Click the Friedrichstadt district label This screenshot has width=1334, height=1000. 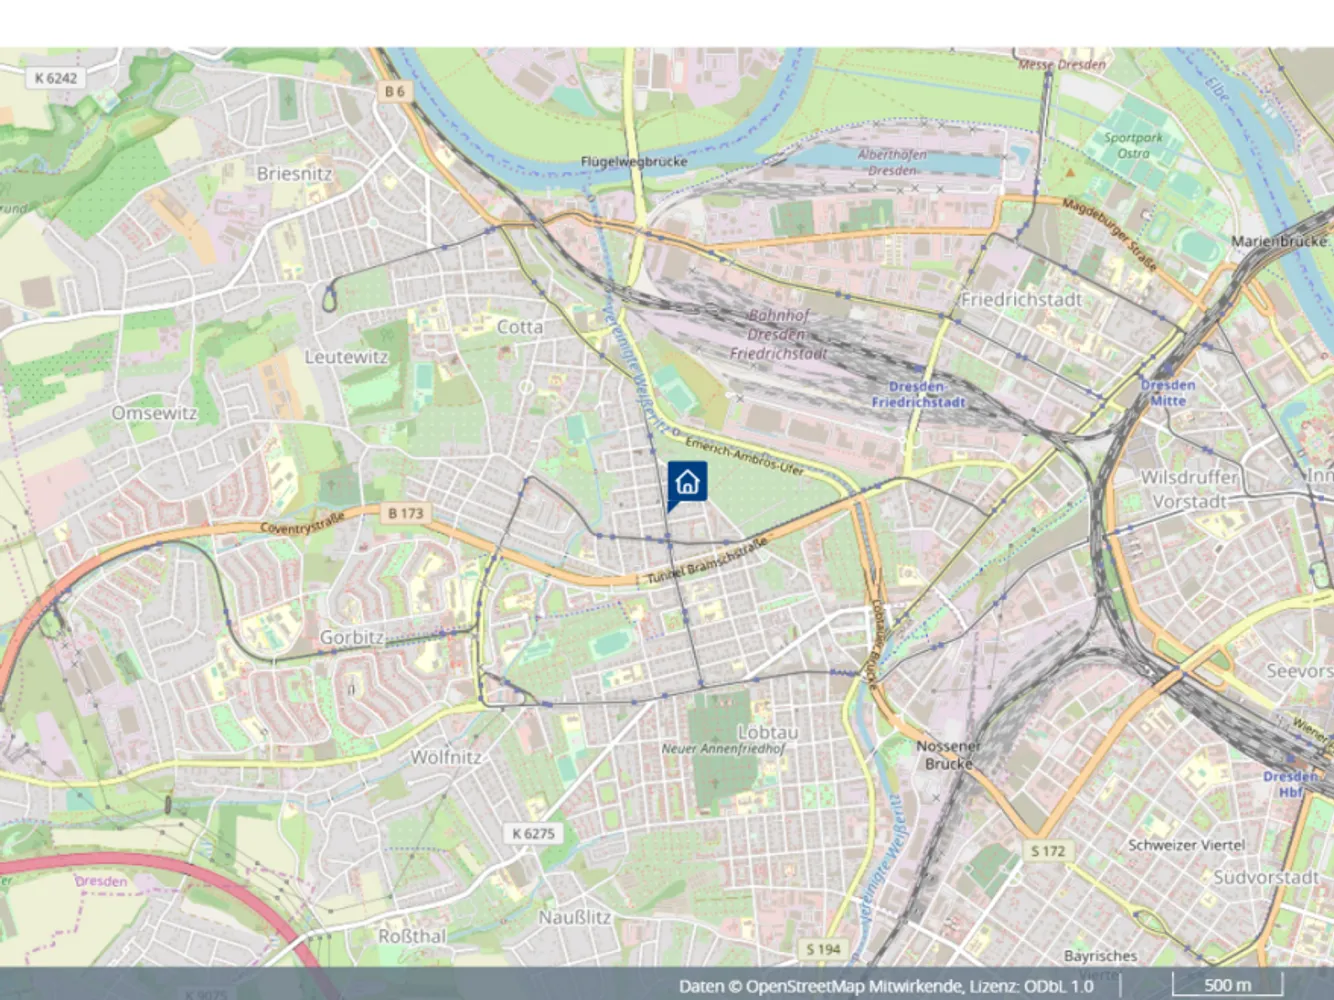point(1021,299)
